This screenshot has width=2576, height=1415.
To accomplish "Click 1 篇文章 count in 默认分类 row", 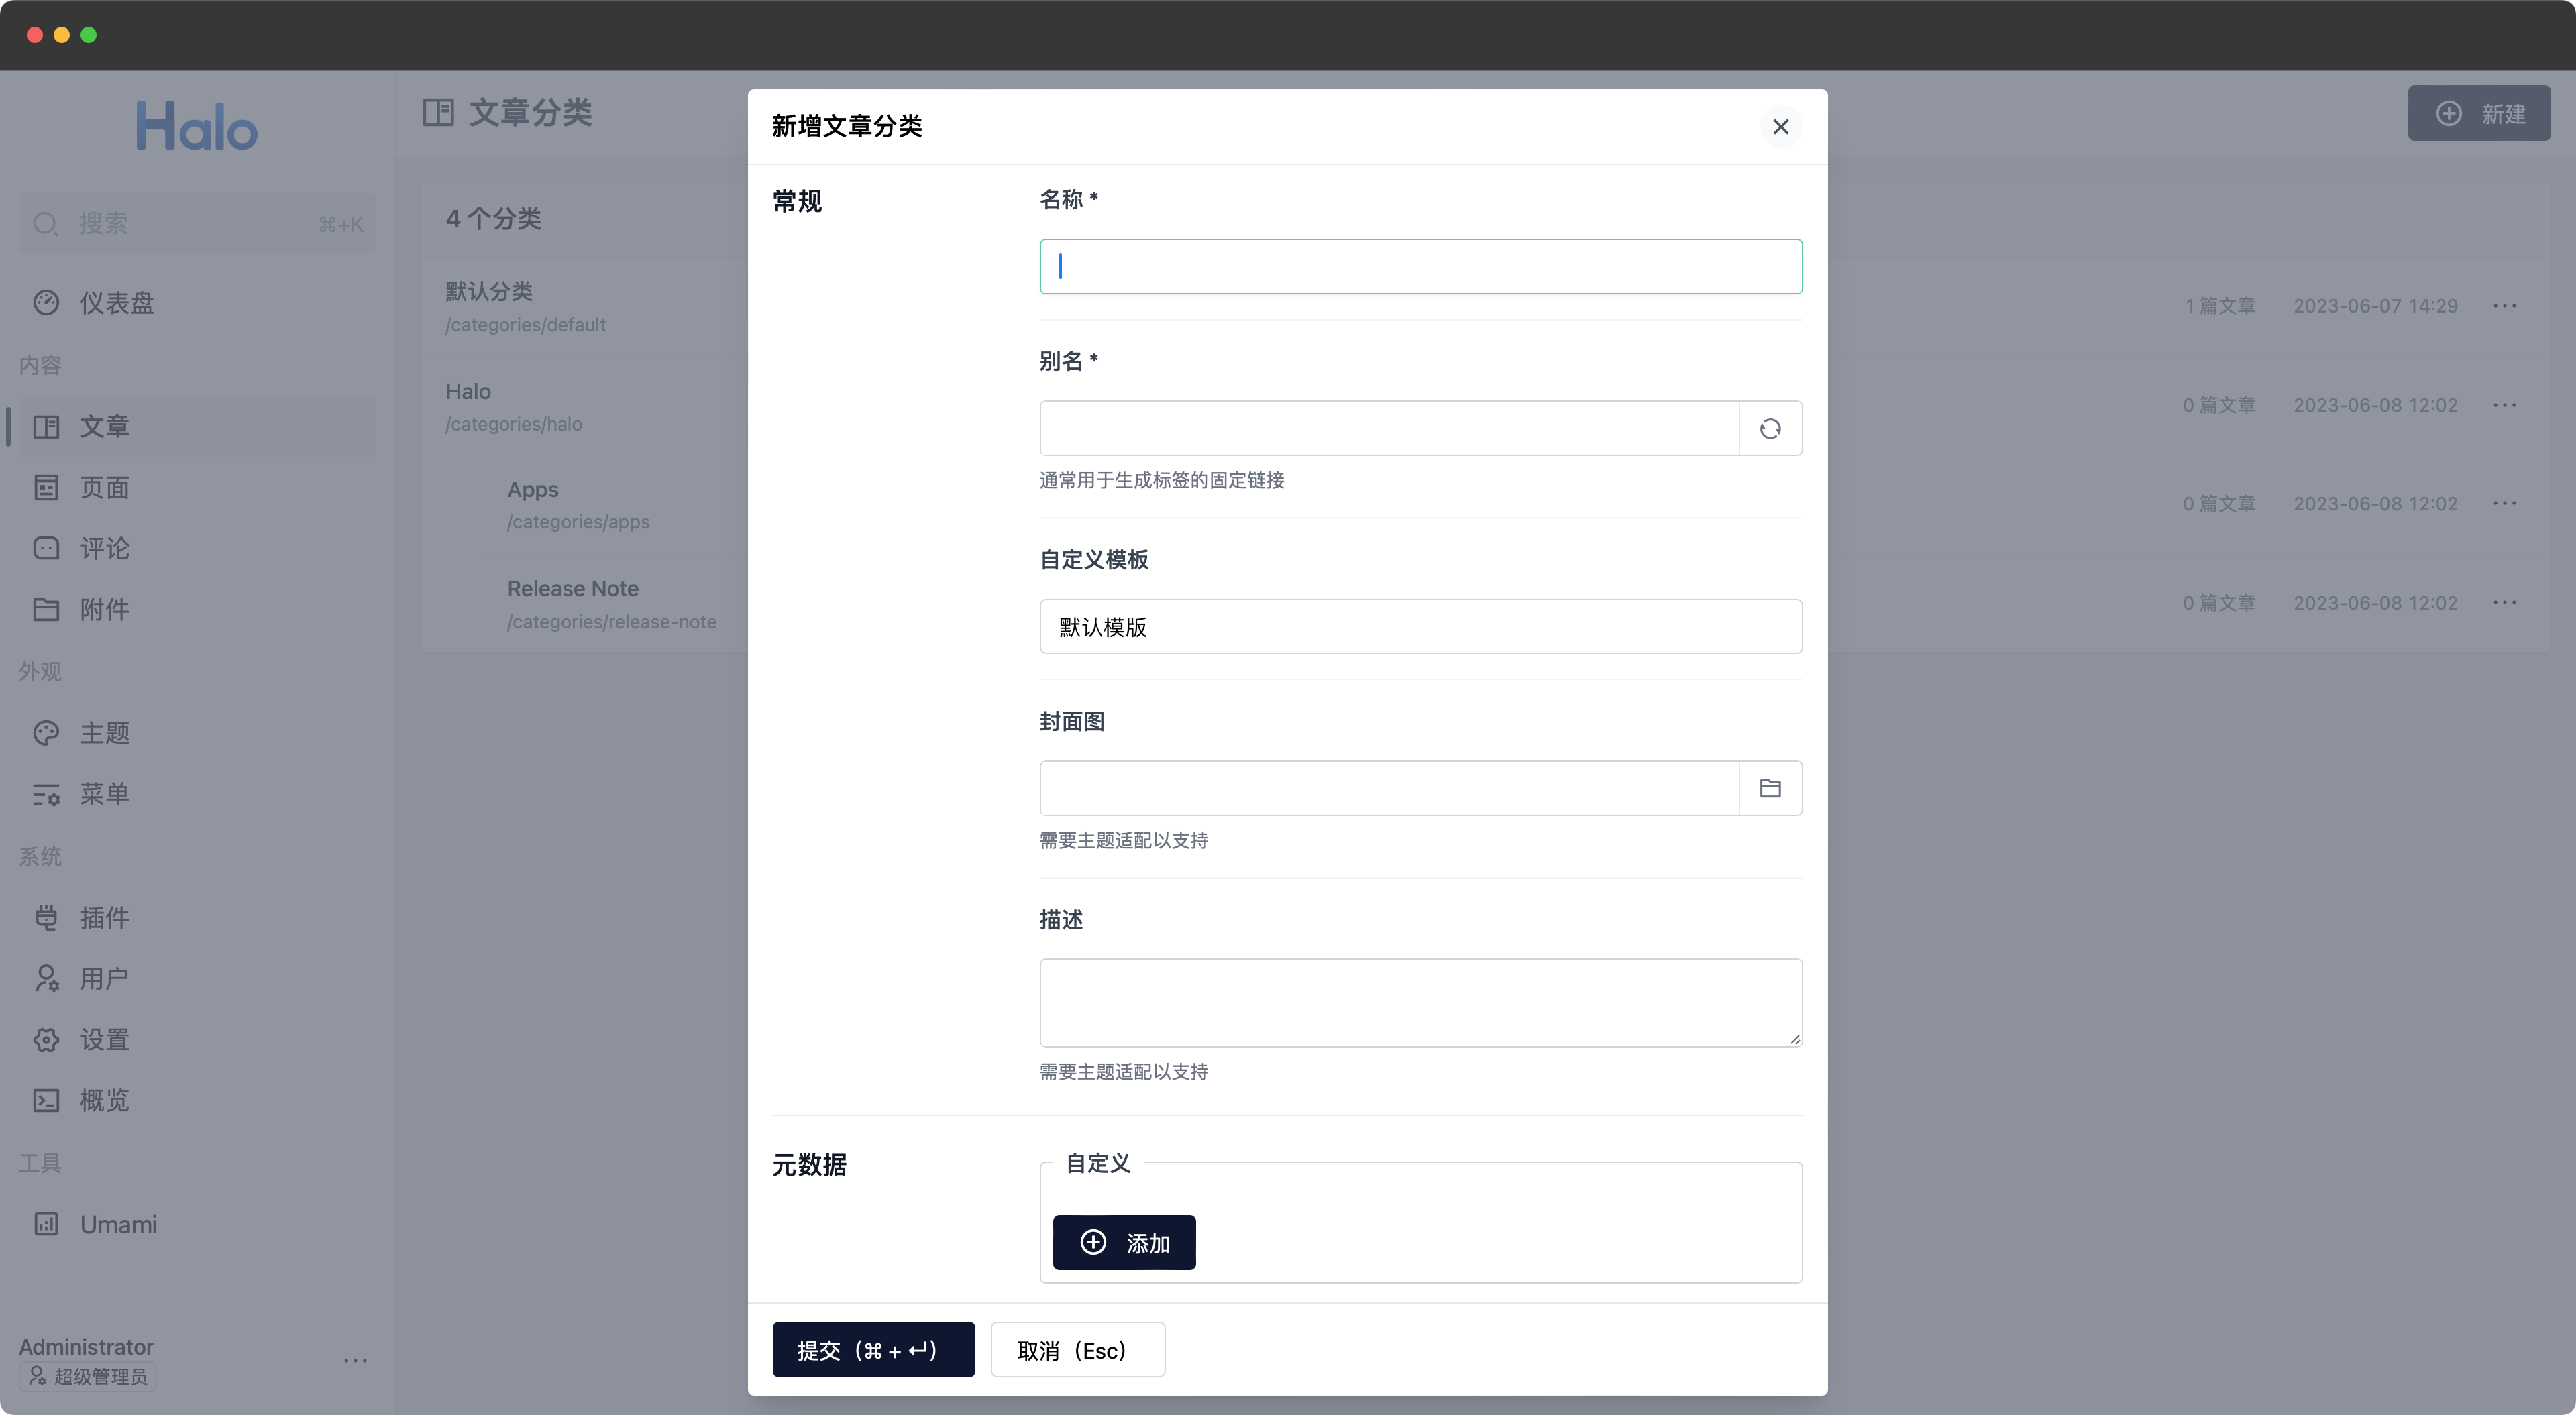I will click(x=2220, y=305).
